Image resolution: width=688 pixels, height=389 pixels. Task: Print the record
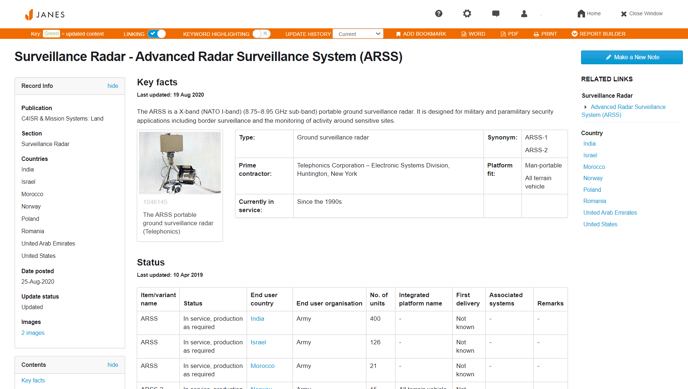coord(545,34)
